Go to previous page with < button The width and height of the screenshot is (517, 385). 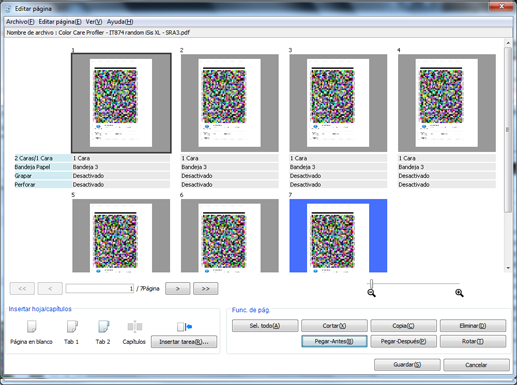tap(50, 289)
